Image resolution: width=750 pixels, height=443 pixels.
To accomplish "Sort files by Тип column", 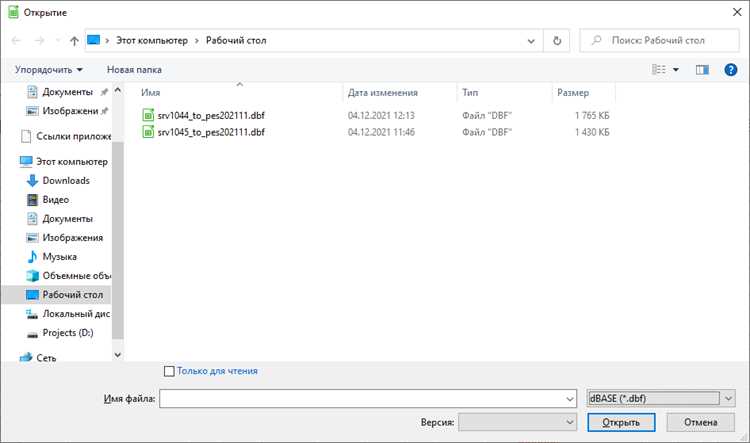I will pyautogui.click(x=470, y=93).
